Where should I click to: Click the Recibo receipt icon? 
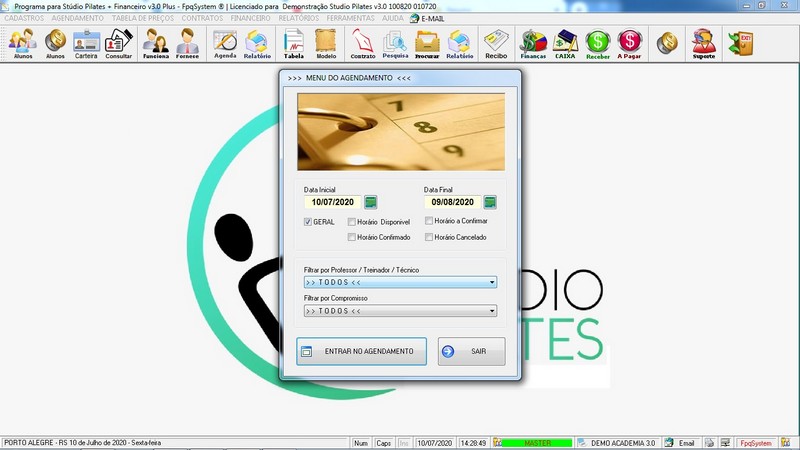pyautogui.click(x=496, y=44)
